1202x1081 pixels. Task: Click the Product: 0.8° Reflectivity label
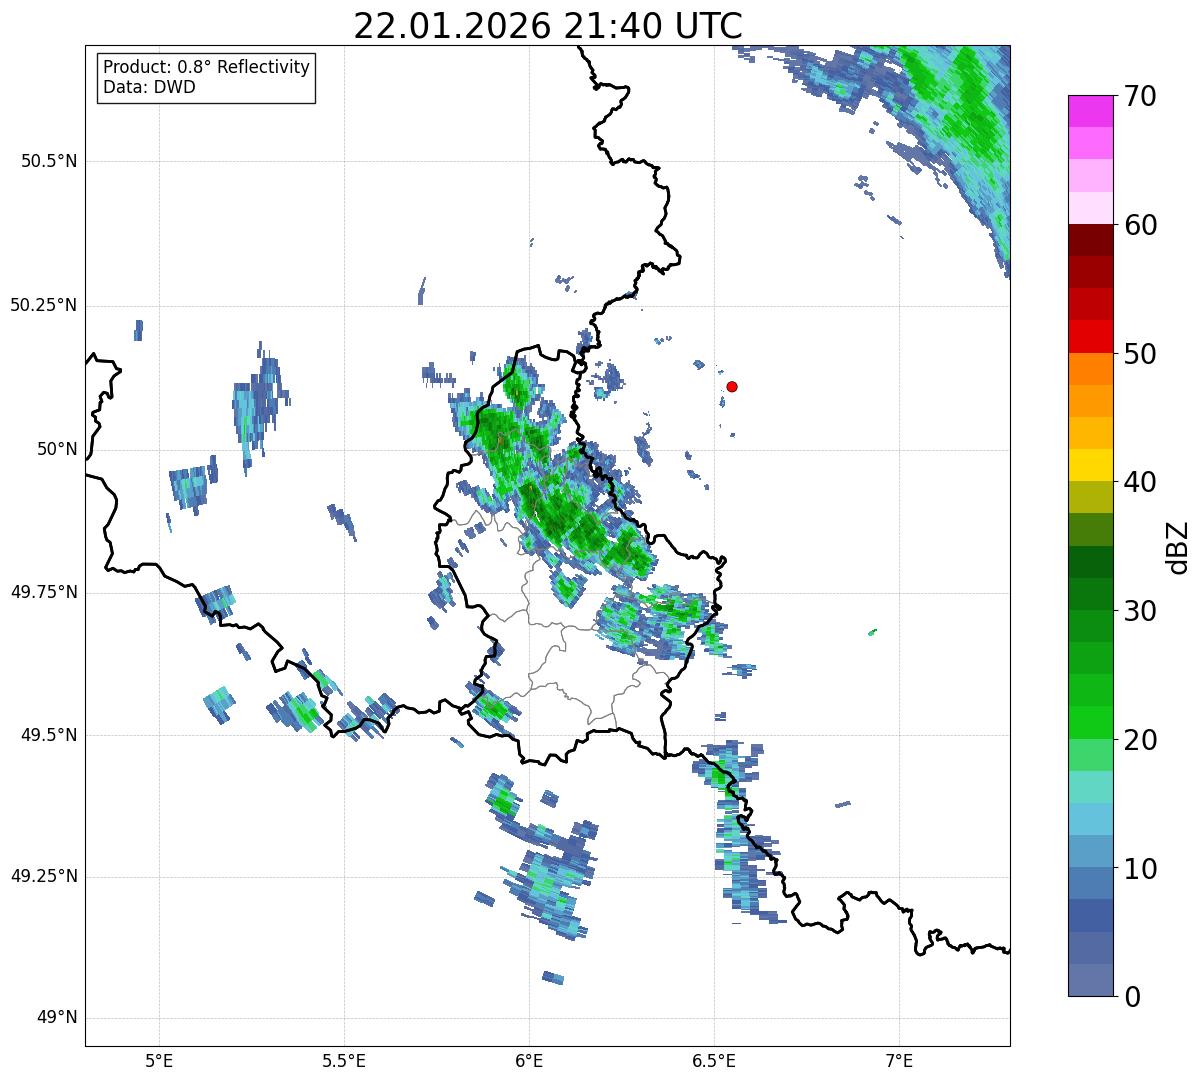click(x=207, y=67)
